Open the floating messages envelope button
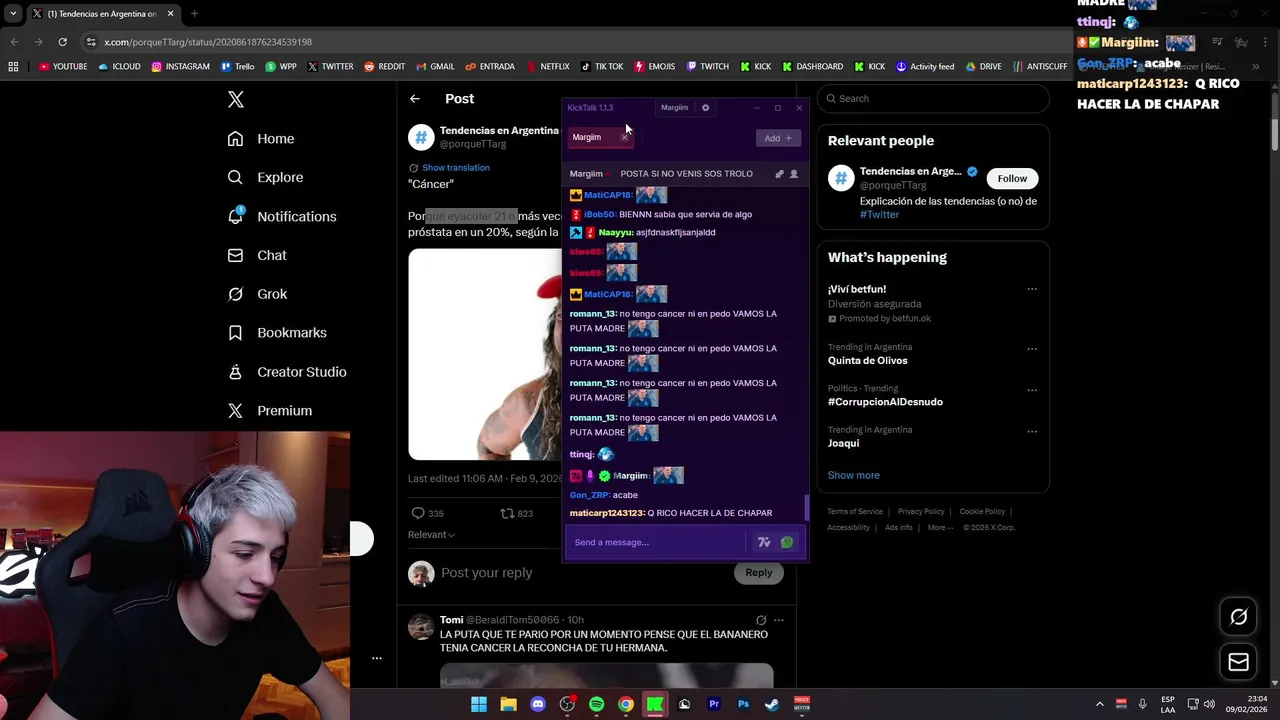The height and width of the screenshot is (720, 1280). 1238,662
